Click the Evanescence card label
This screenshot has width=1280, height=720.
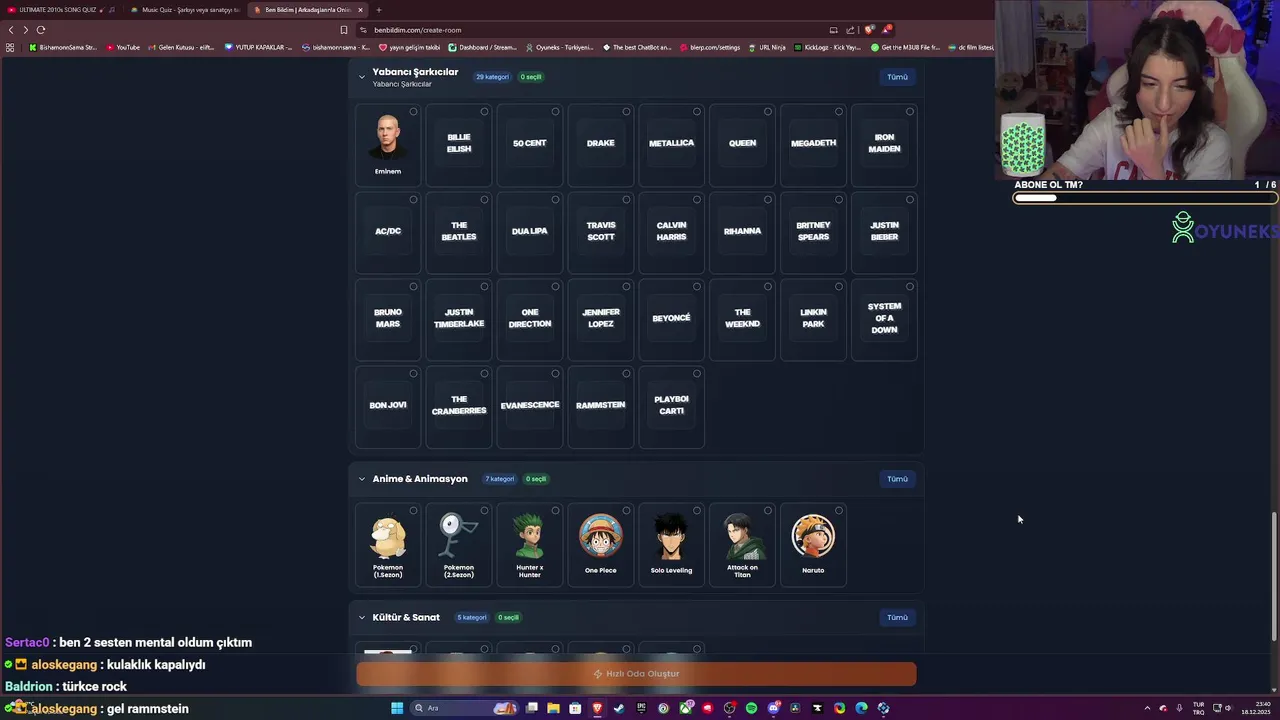pos(530,405)
